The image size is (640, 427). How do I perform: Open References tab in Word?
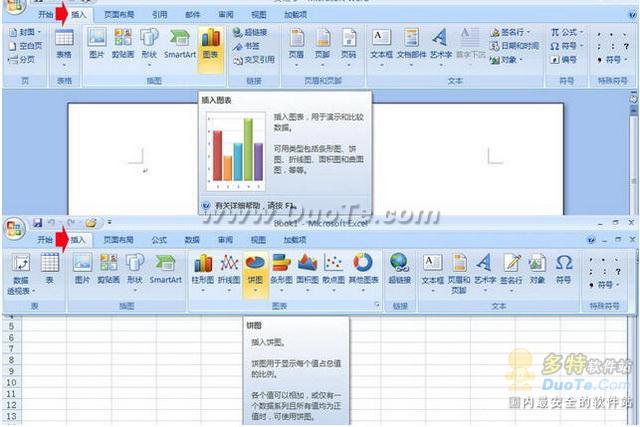(160, 15)
